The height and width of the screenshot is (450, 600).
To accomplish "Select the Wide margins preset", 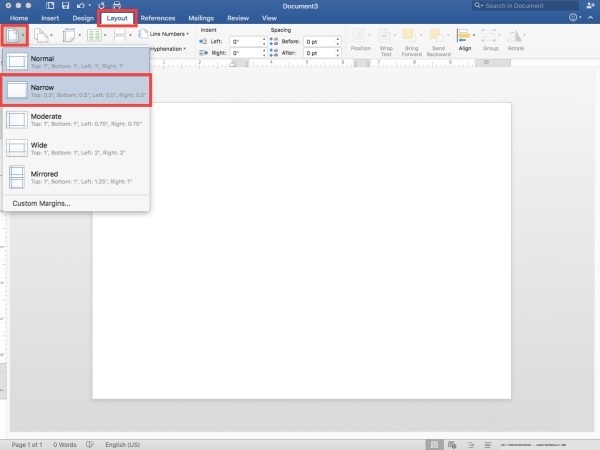I will (x=75, y=148).
